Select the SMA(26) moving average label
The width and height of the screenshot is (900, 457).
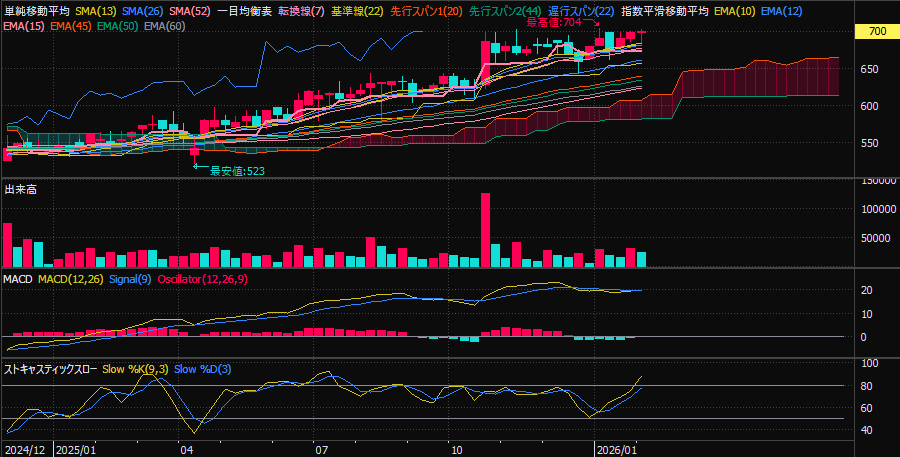143,10
